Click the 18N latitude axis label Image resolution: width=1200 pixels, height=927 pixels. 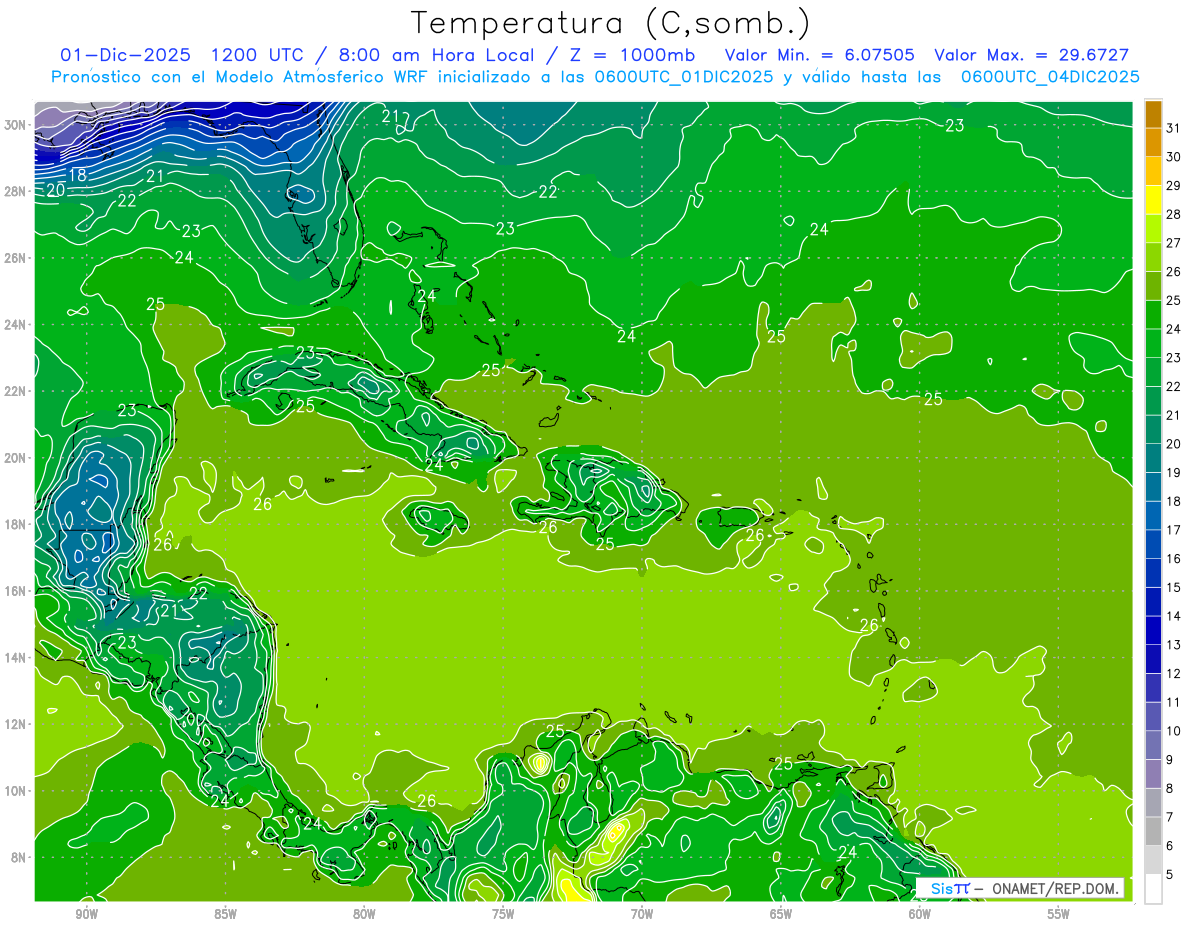(x=17, y=524)
